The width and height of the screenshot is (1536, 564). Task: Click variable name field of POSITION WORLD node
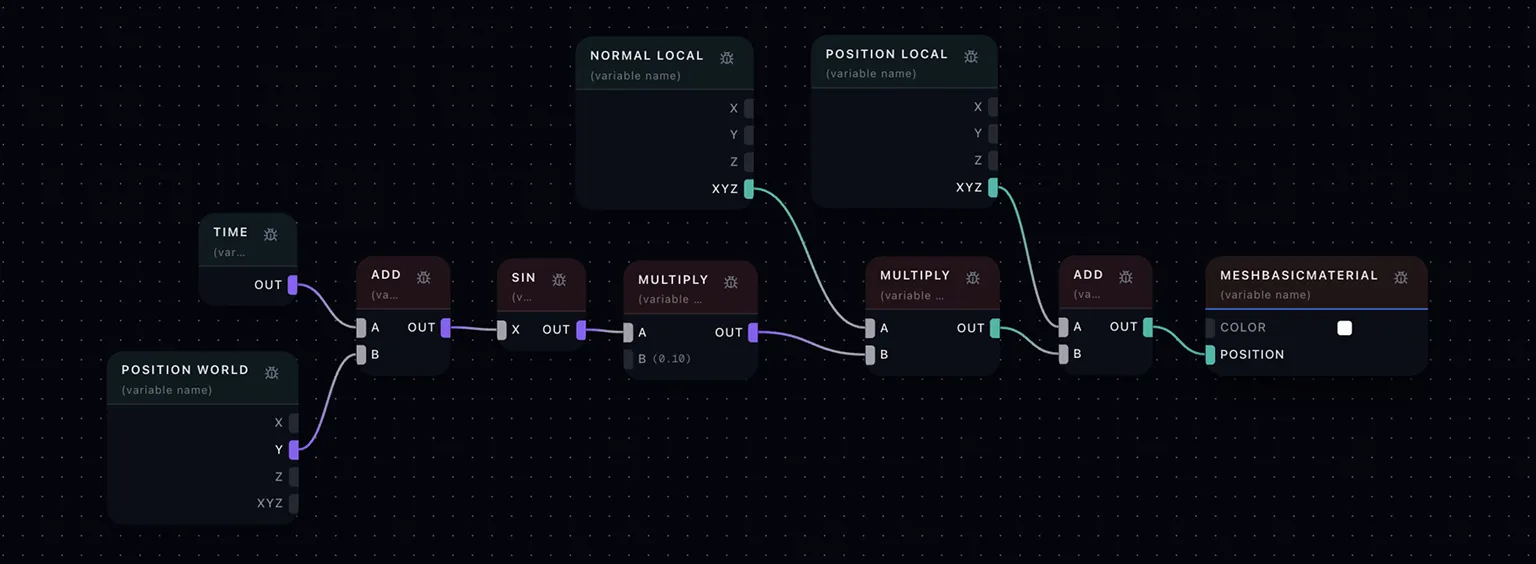166,390
